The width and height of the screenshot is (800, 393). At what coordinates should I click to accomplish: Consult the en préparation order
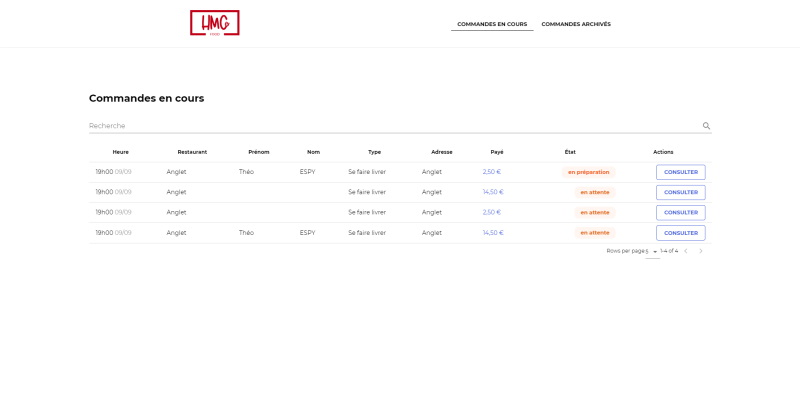(x=681, y=172)
